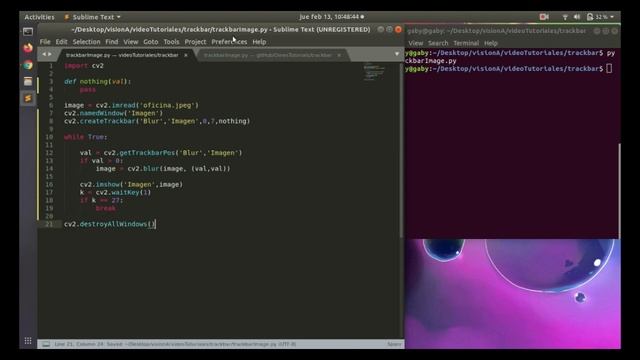
Task: Open the terminal's Help menu
Action: coord(491,43)
